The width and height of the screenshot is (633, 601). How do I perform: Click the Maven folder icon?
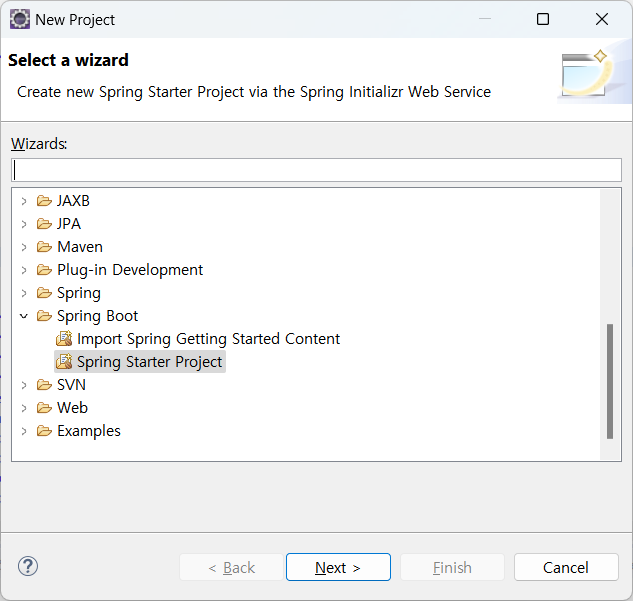44,247
